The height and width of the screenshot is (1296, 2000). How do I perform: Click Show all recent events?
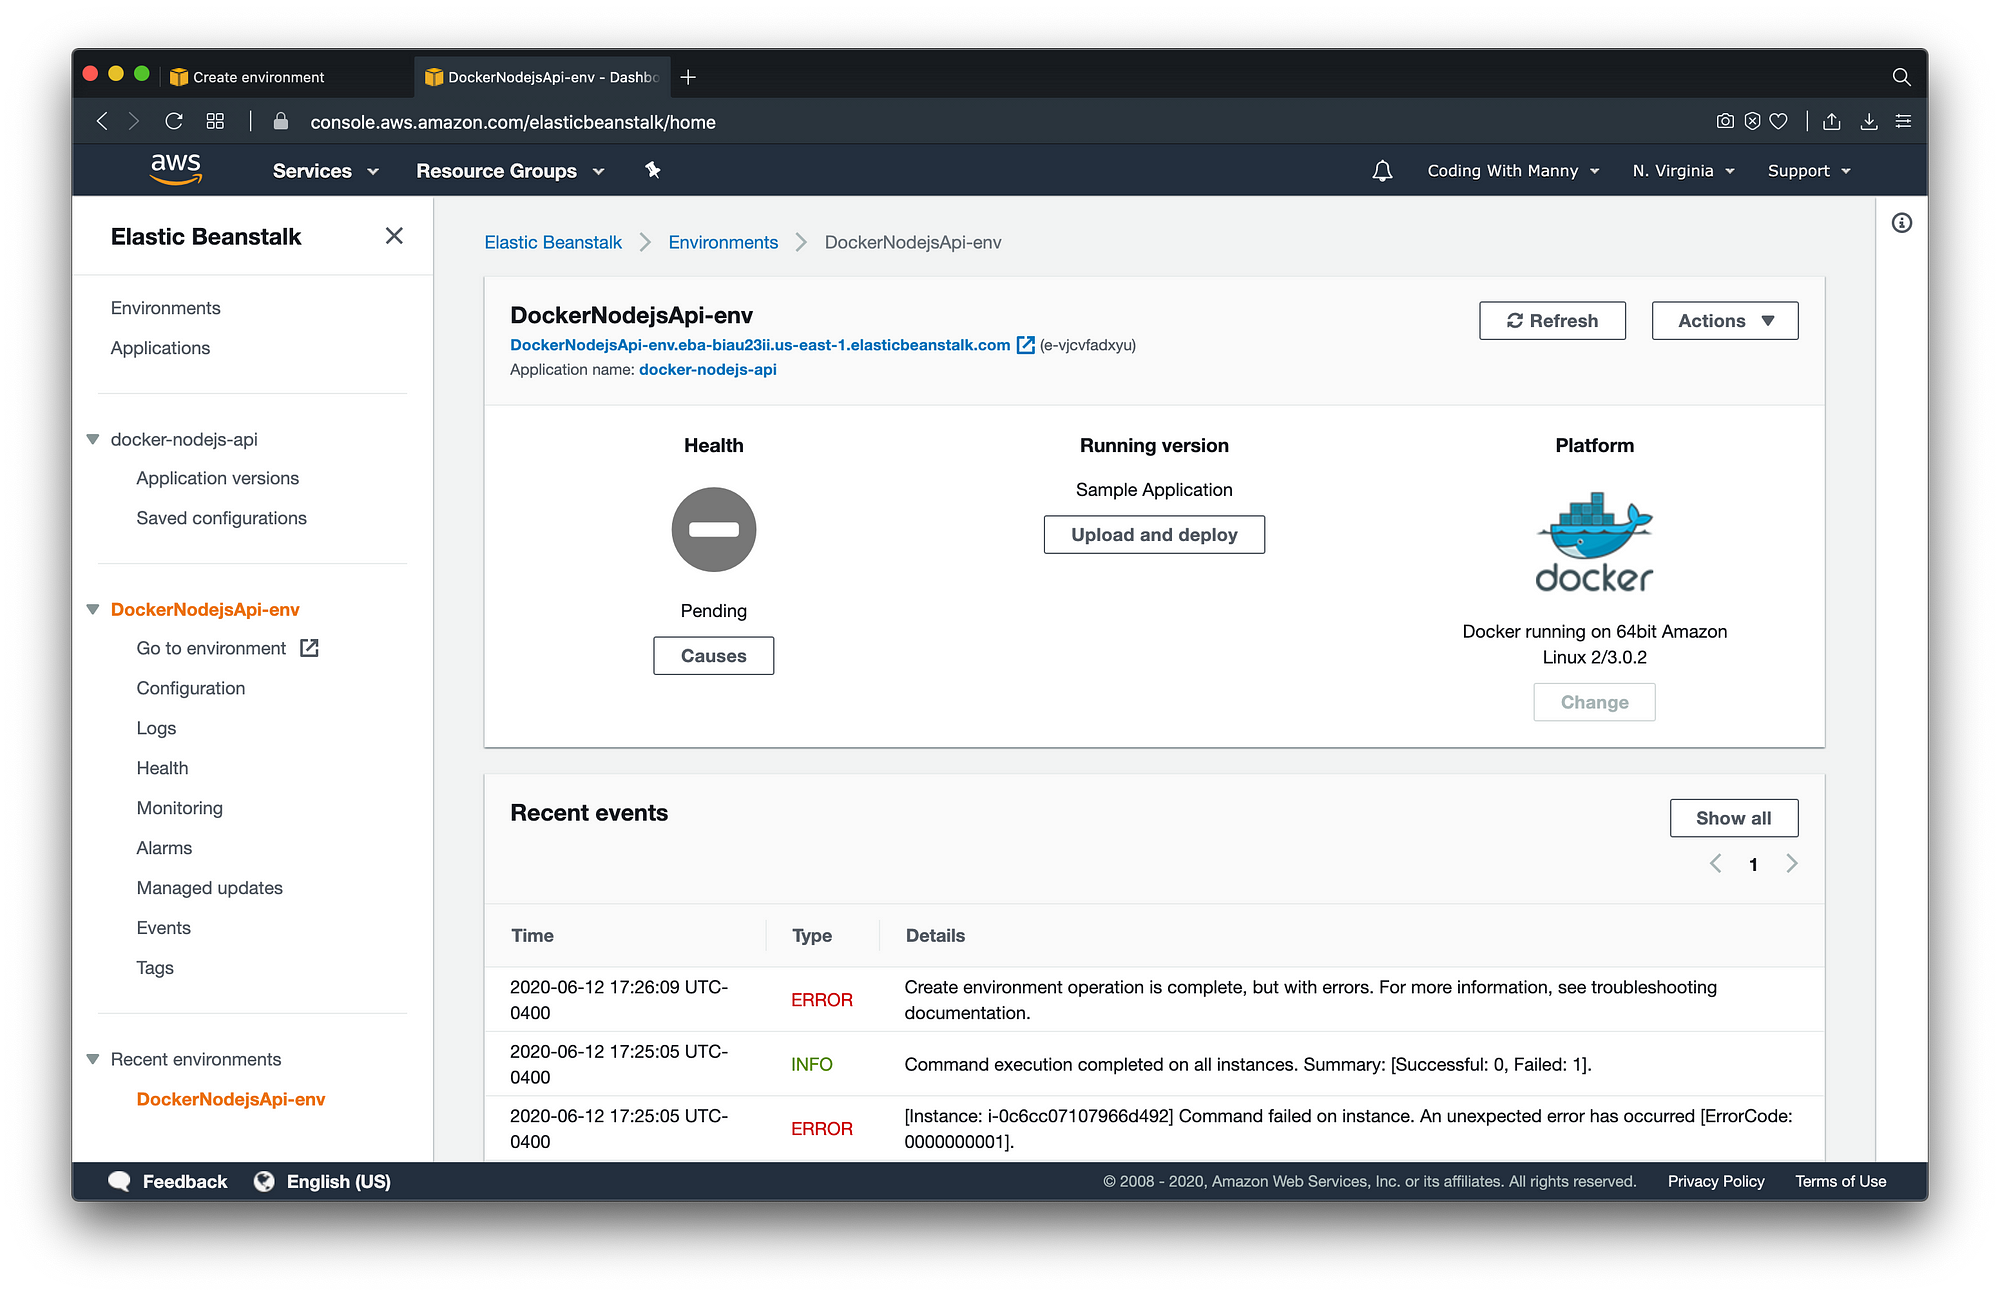1733,818
